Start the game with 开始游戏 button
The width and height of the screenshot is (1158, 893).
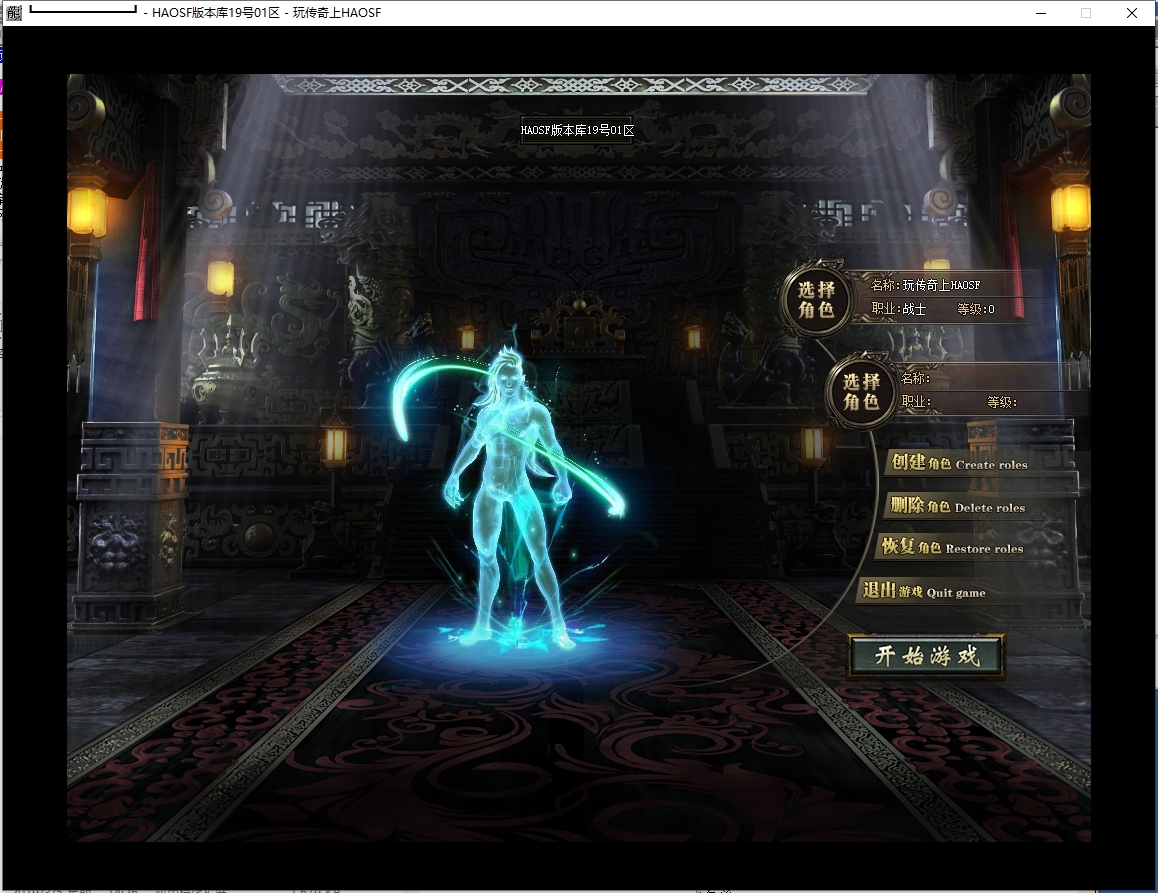click(x=927, y=656)
